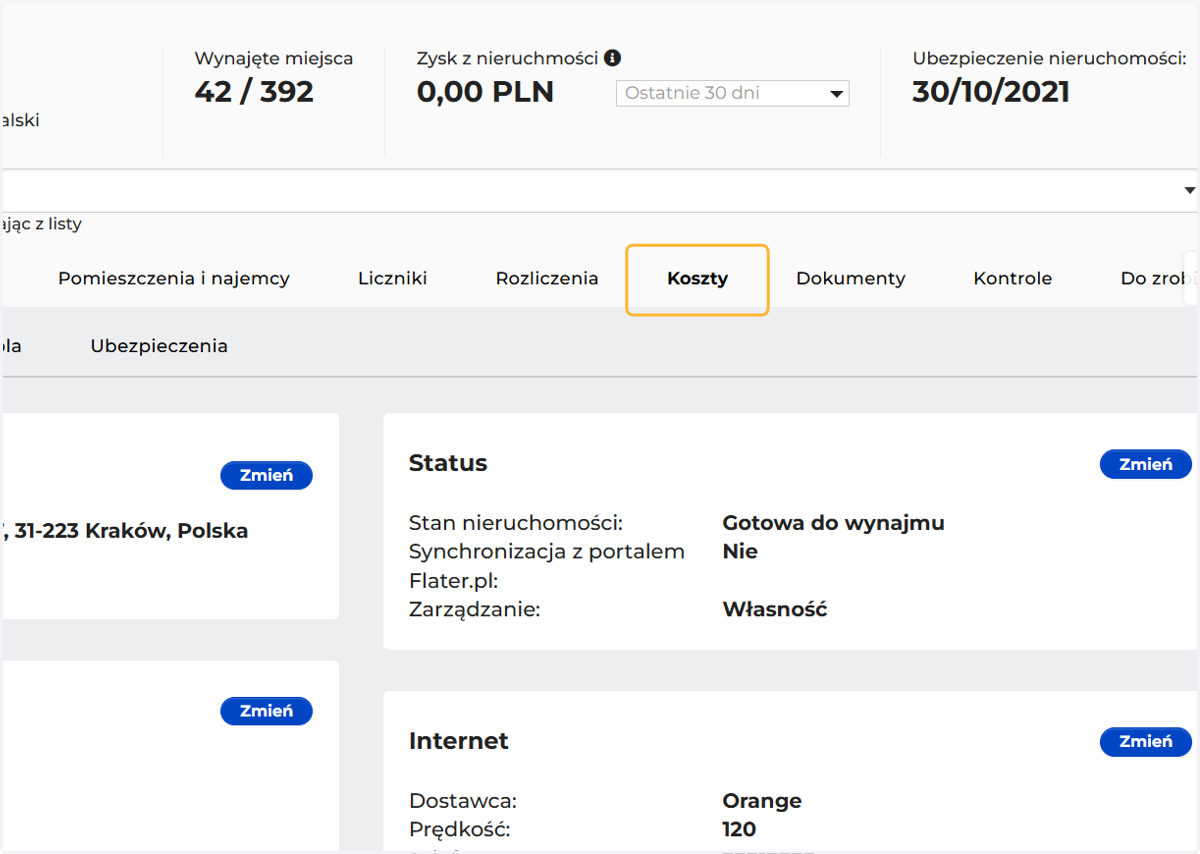The height and width of the screenshot is (854, 1200).
Task: Go to the Rozliczenia tab
Action: (547, 279)
